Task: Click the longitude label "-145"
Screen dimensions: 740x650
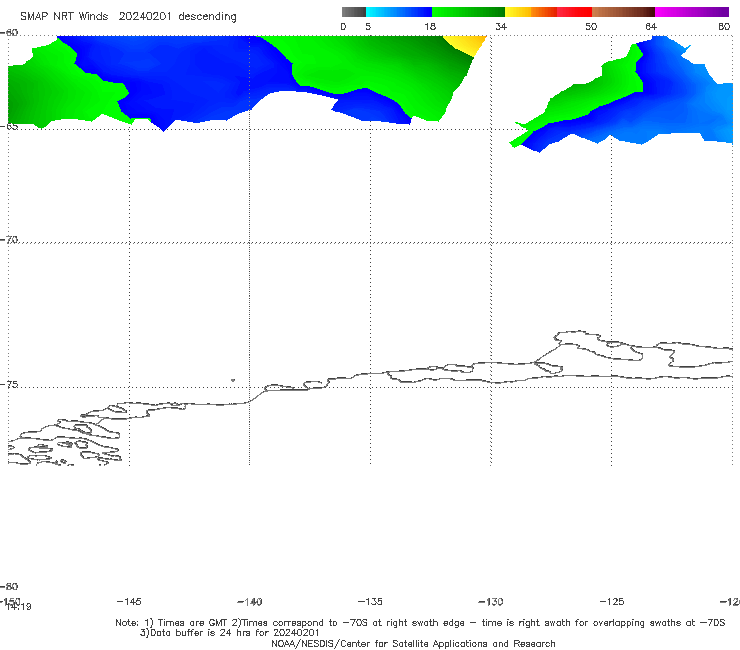Action: [129, 601]
